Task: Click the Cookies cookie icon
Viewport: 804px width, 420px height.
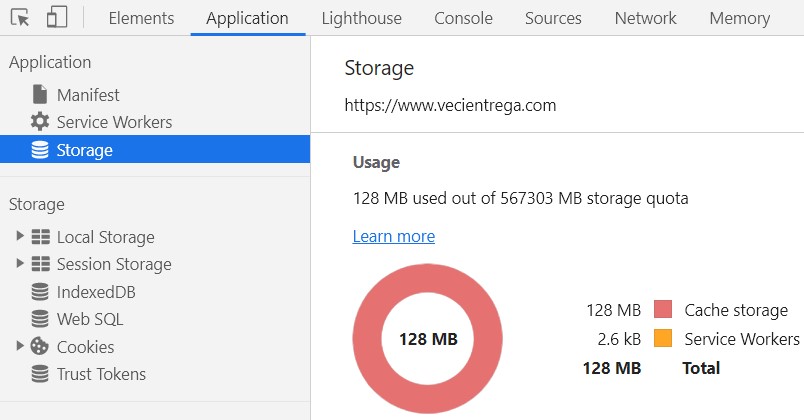Action: tap(40, 347)
